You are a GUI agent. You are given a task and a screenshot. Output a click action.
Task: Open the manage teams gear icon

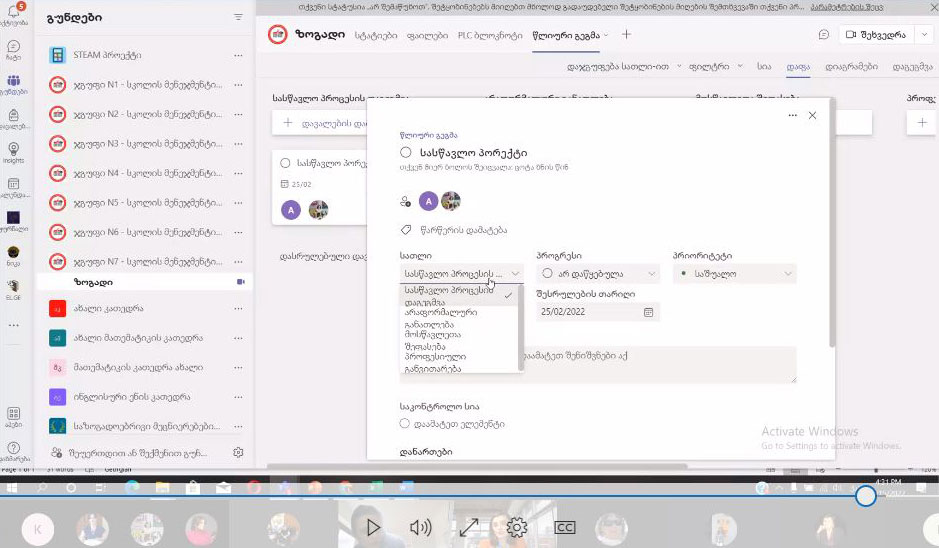coord(238,452)
